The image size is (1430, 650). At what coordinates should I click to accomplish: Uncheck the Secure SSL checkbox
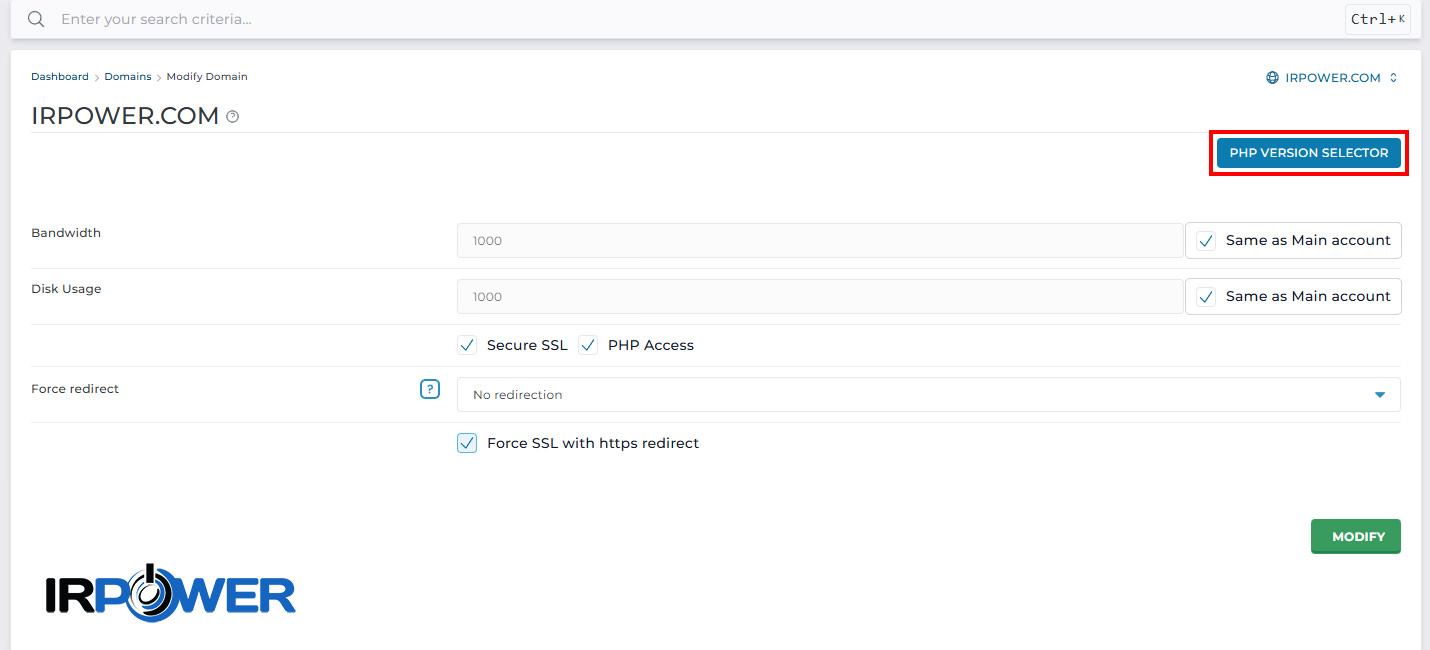click(x=467, y=345)
